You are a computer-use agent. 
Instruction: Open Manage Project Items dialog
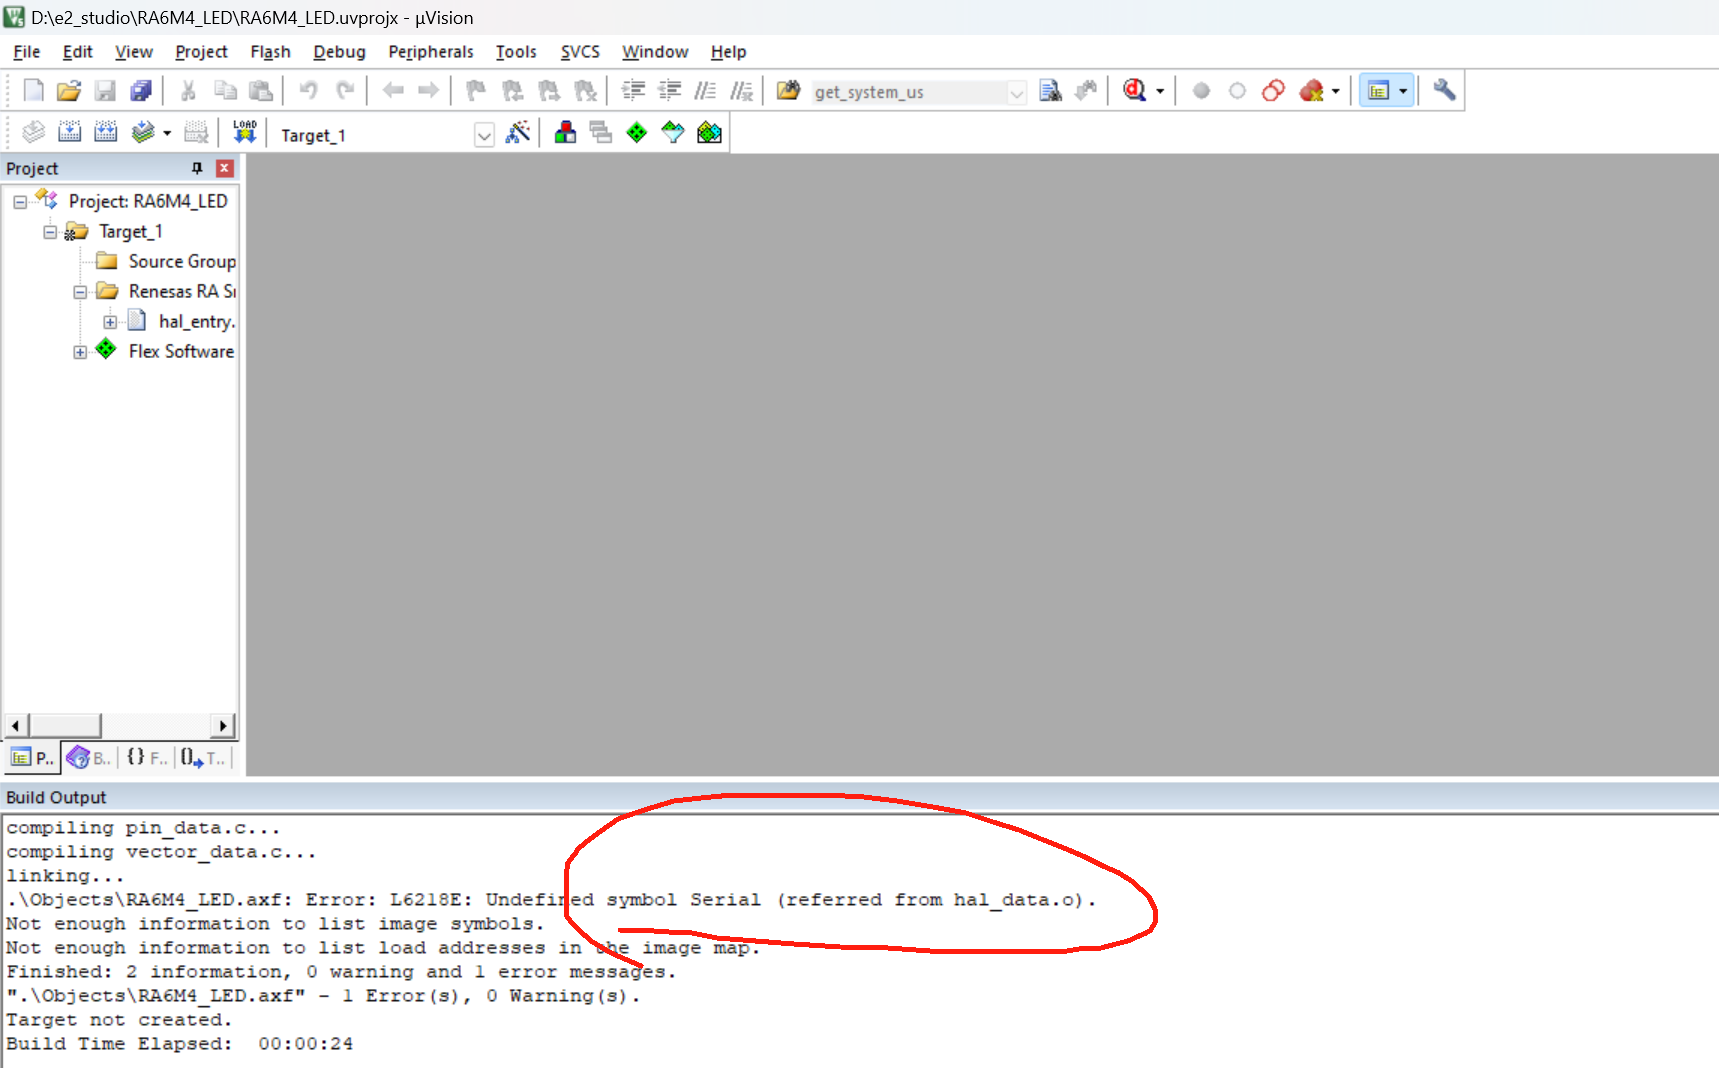pos(565,132)
